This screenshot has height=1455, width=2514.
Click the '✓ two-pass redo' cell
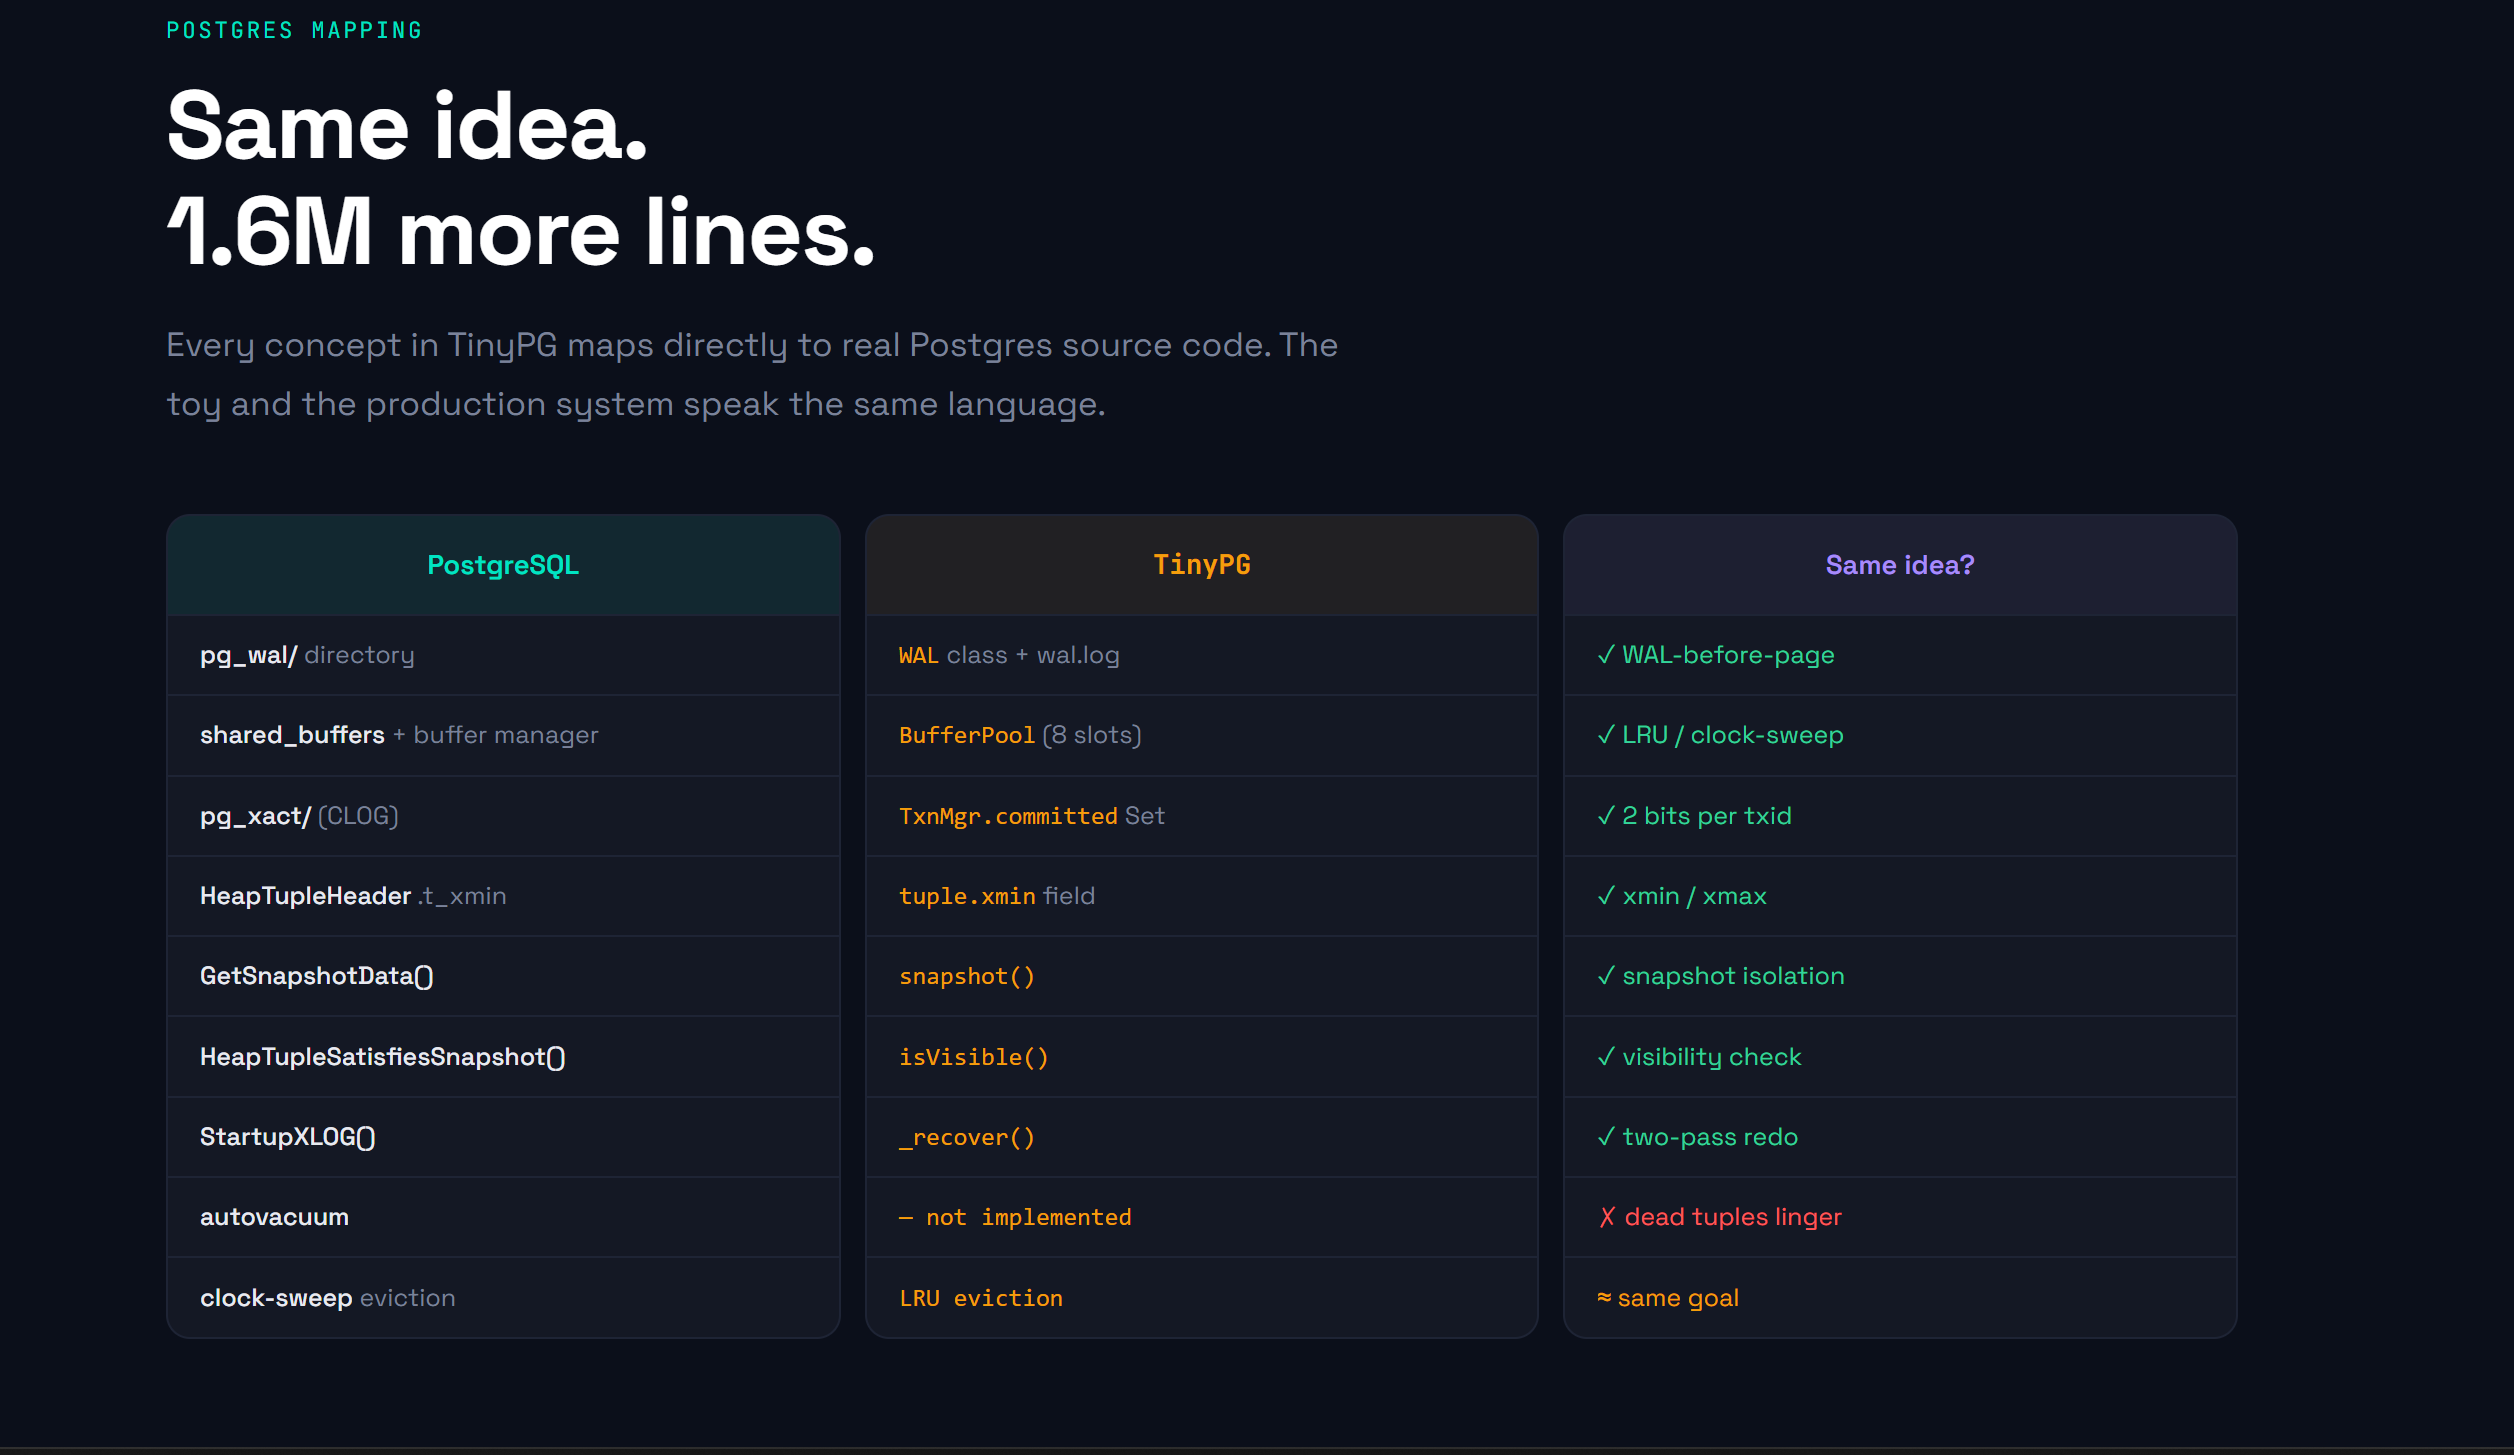[1899, 1137]
